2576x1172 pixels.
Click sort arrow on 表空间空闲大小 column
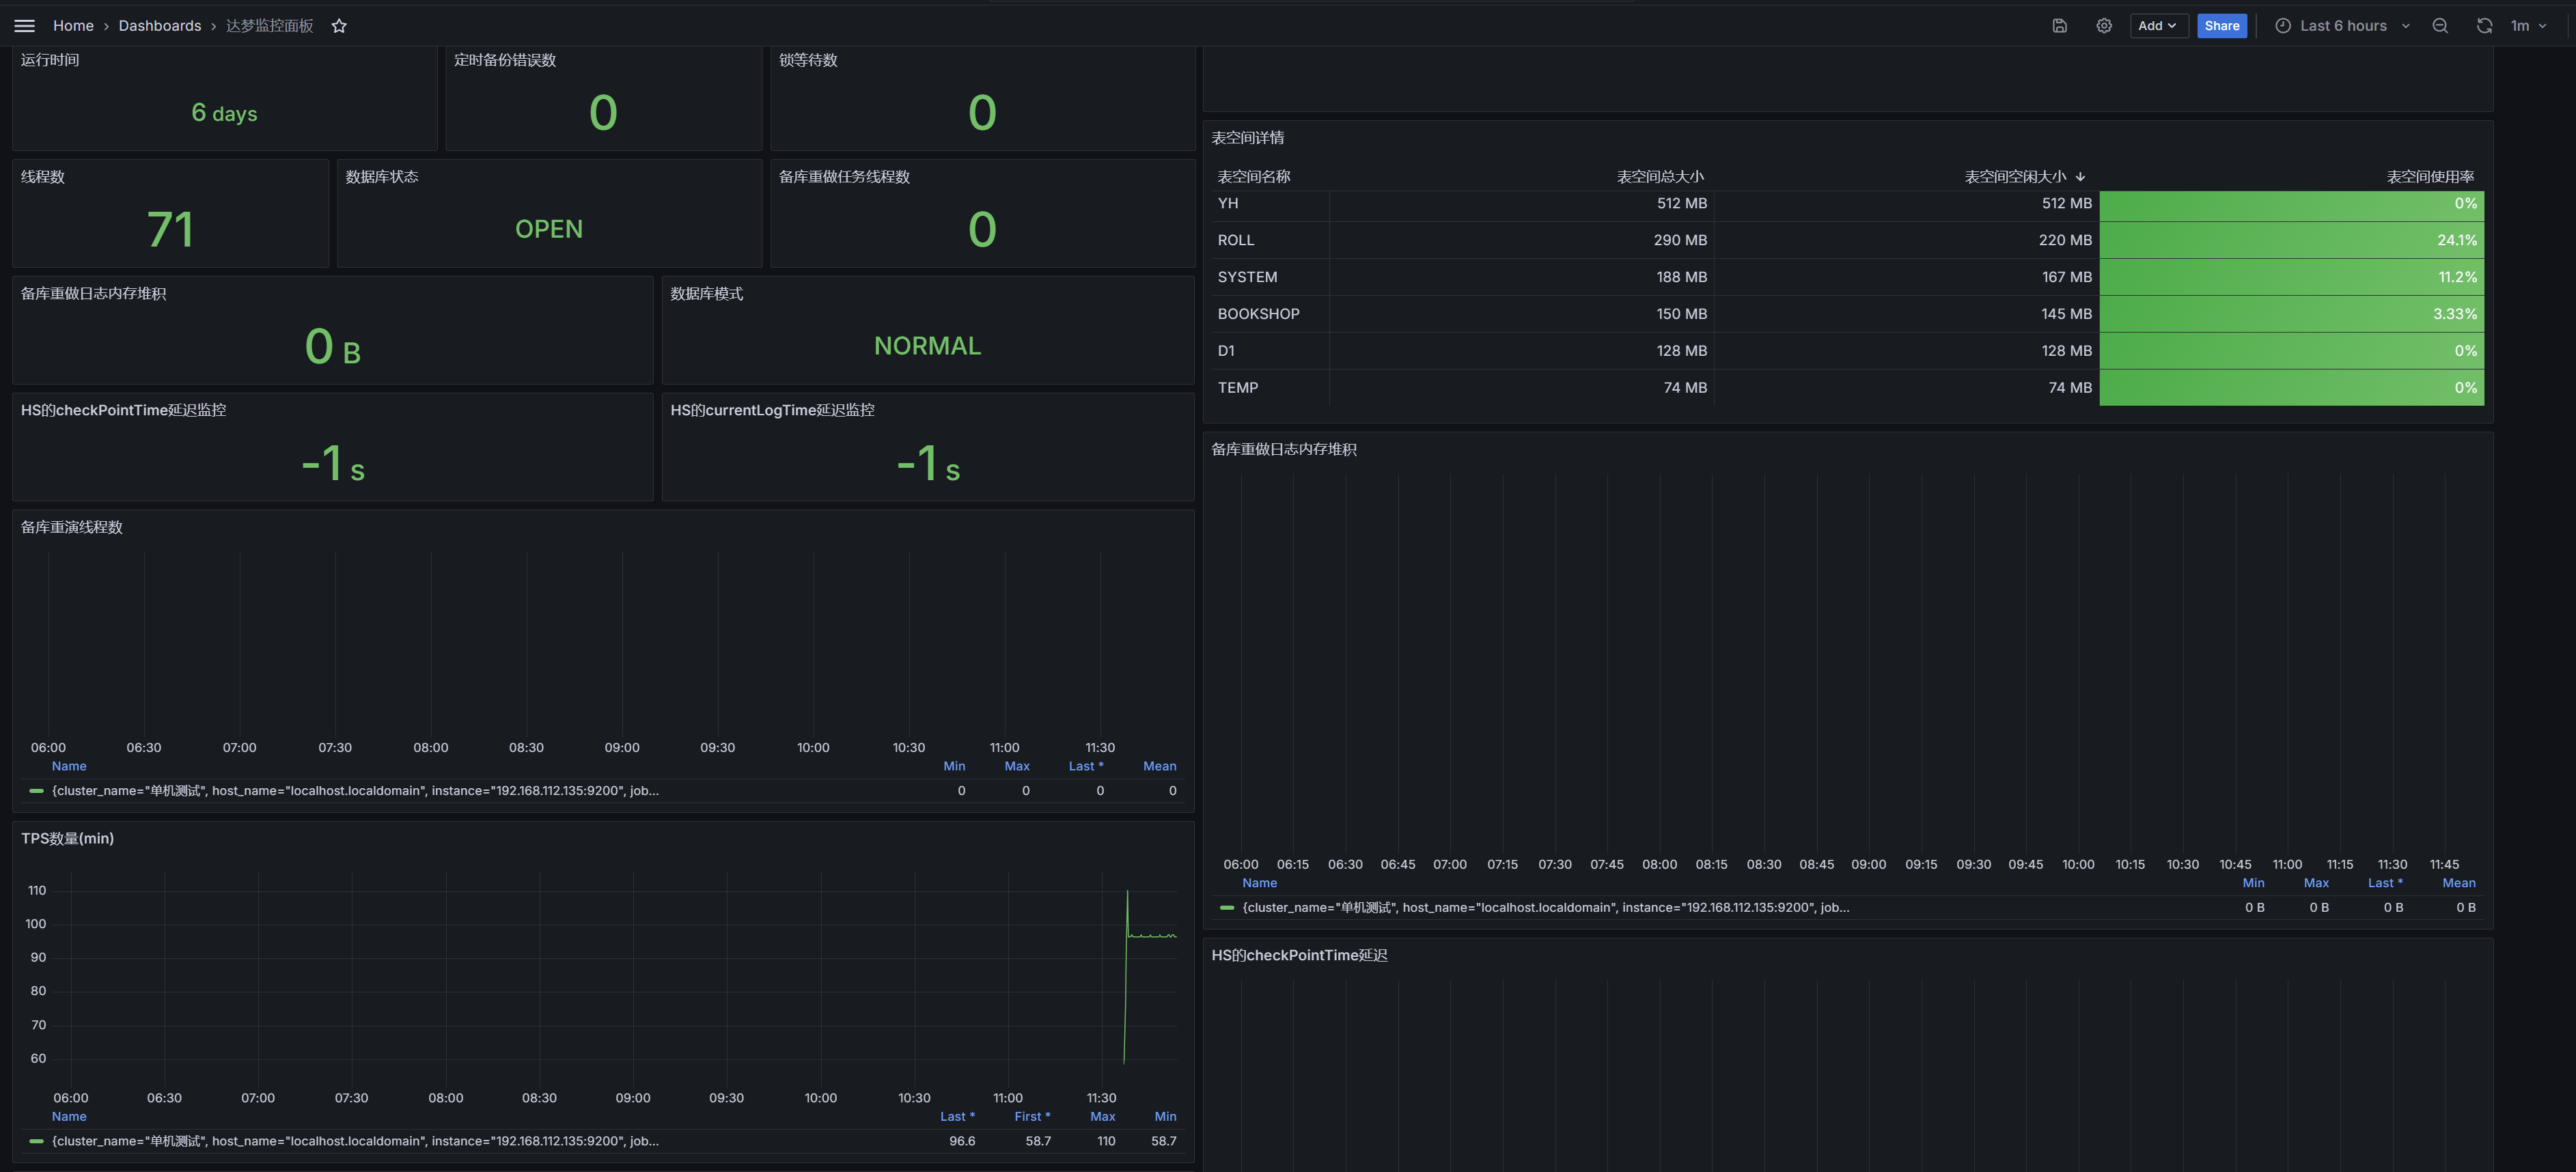coord(2080,177)
